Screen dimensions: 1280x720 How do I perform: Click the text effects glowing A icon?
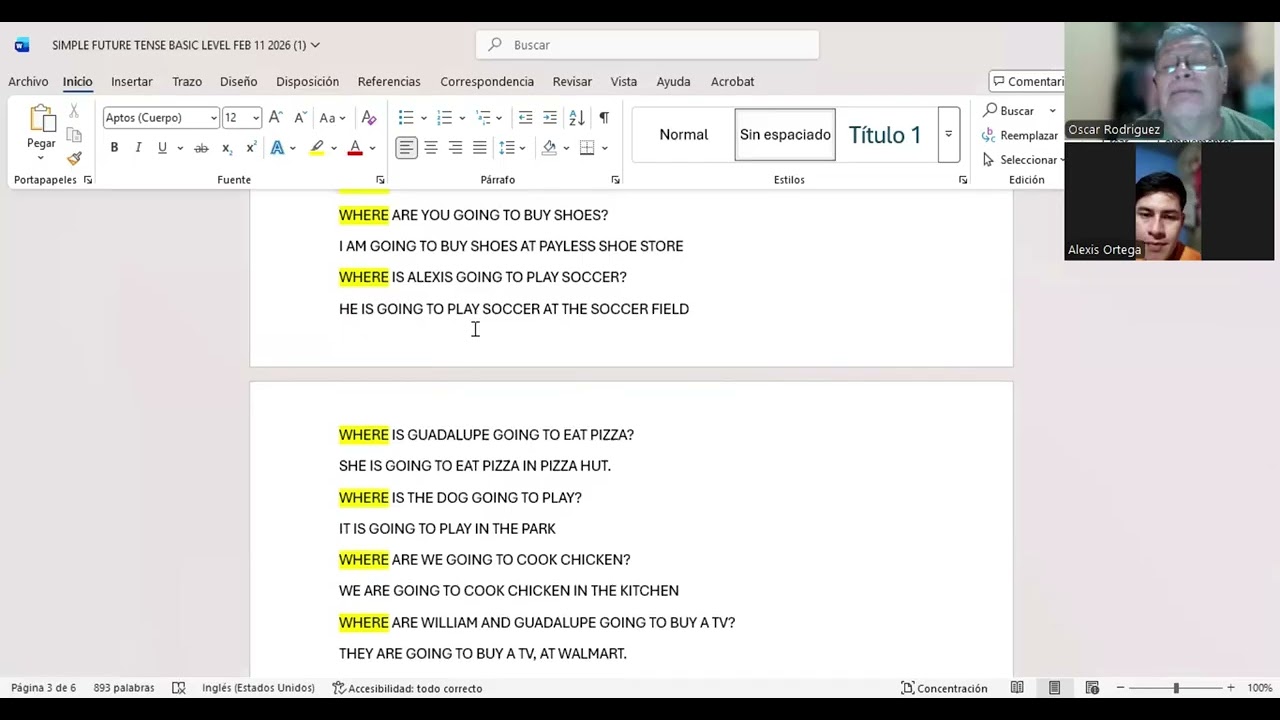(277, 148)
